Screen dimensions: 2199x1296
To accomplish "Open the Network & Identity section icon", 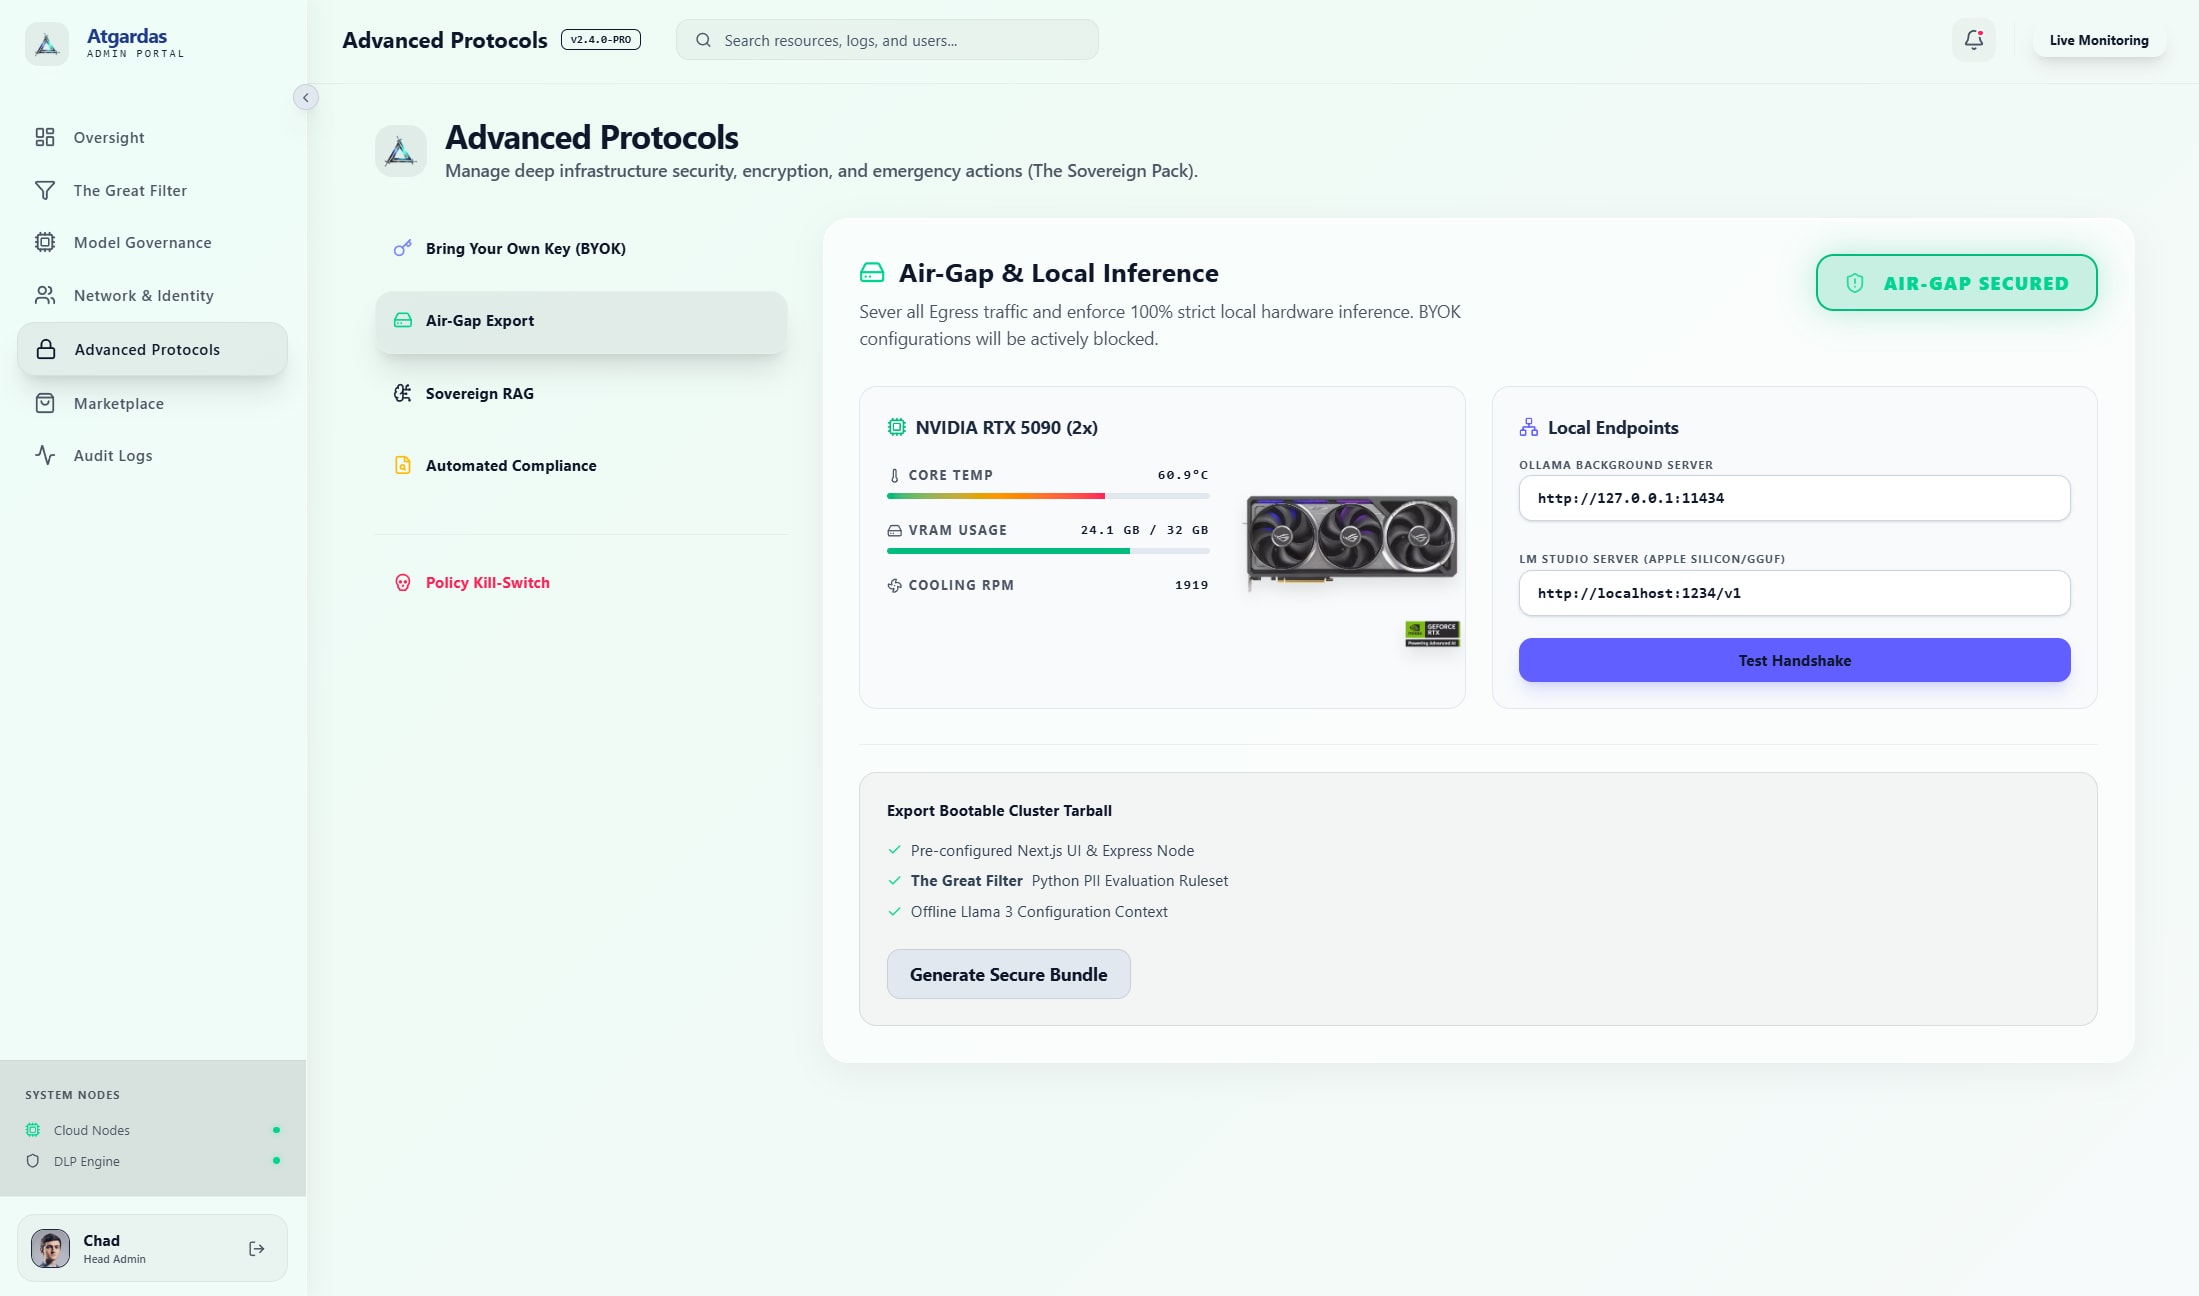I will [x=45, y=295].
